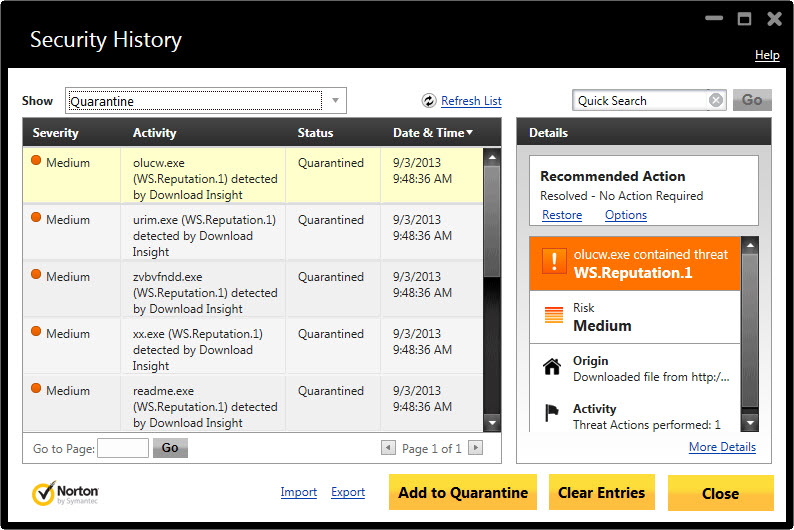The height and width of the screenshot is (530, 794).
Task: Go to the next page arrow
Action: [475, 447]
